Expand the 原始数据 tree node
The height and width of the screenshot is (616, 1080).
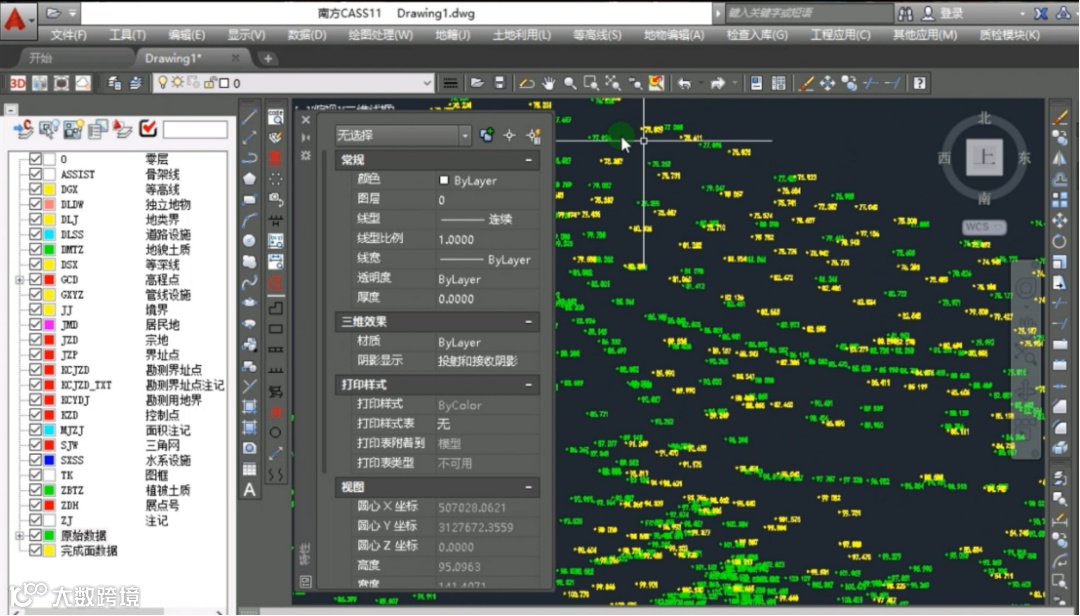tap(20, 535)
